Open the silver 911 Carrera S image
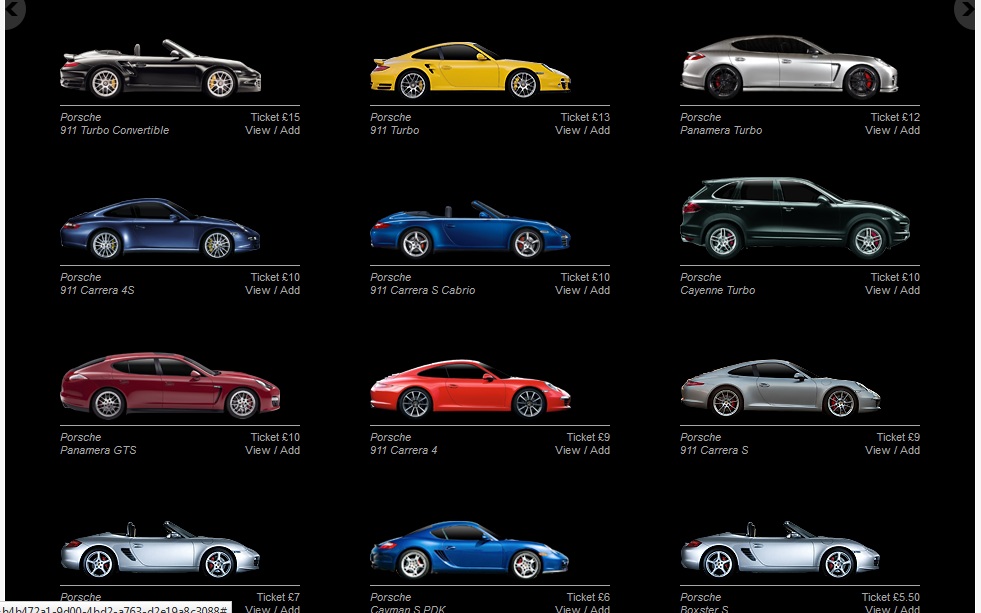Image resolution: width=981 pixels, height=613 pixels. pyautogui.click(x=780, y=388)
